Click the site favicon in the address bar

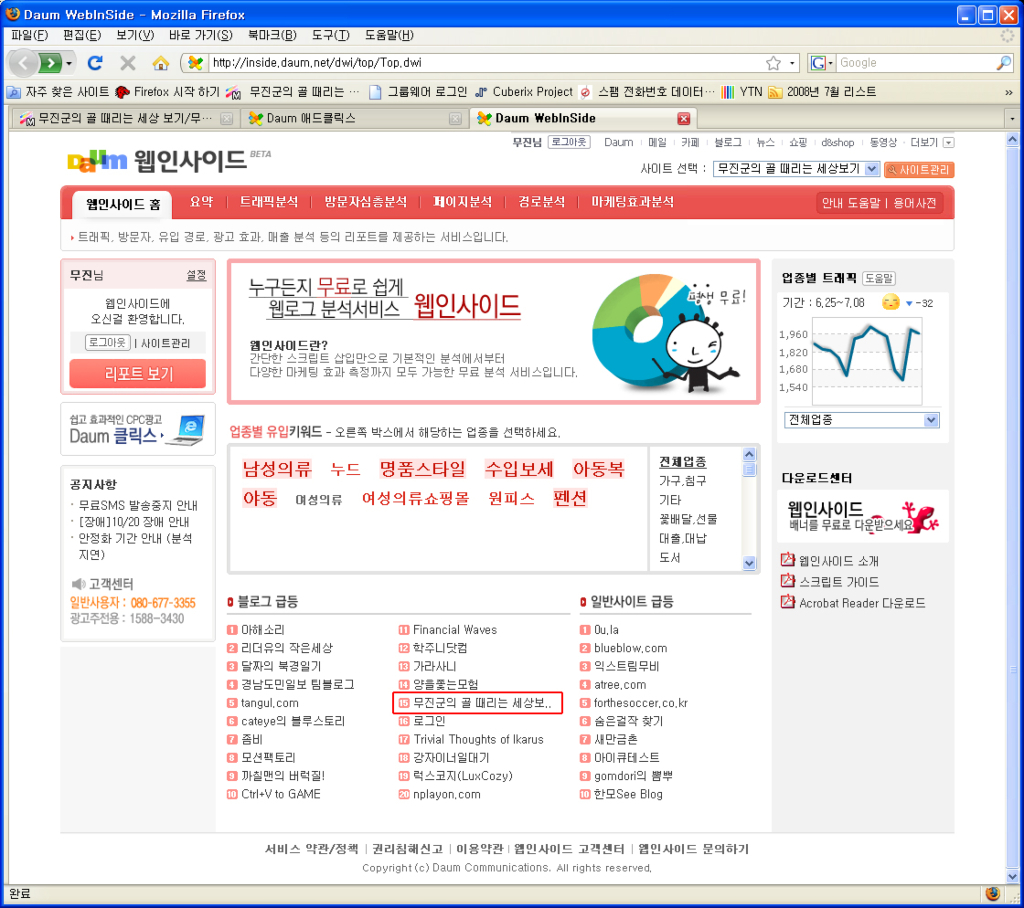click(x=195, y=63)
